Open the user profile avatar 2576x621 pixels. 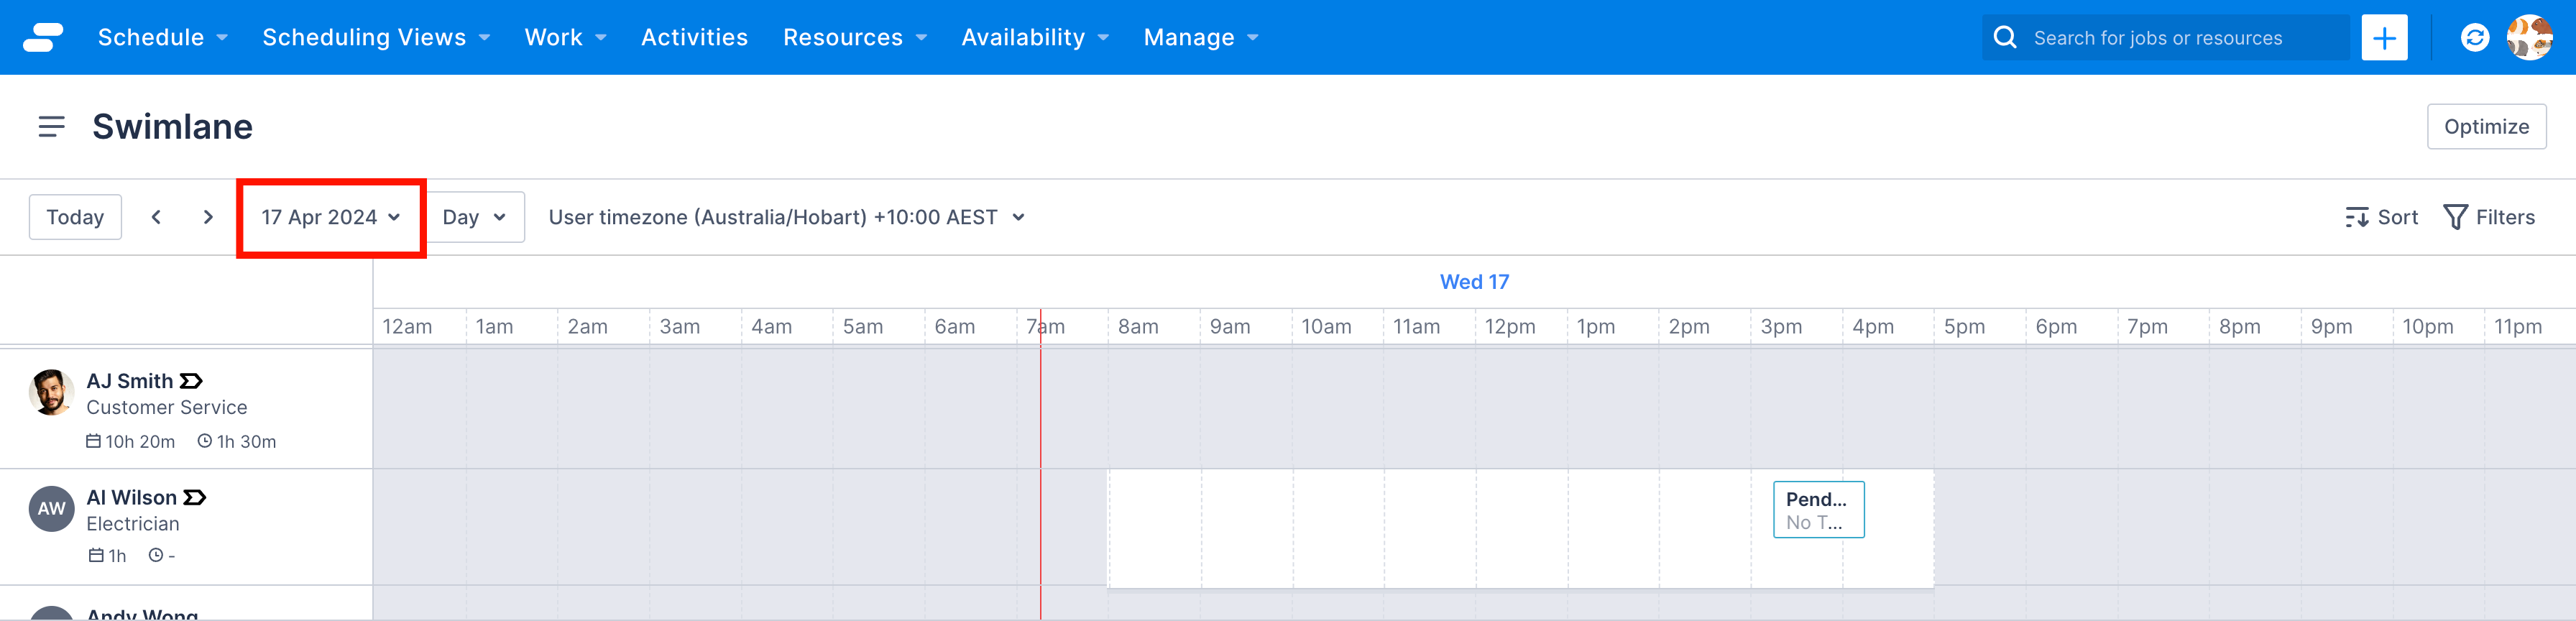coord(2529,37)
